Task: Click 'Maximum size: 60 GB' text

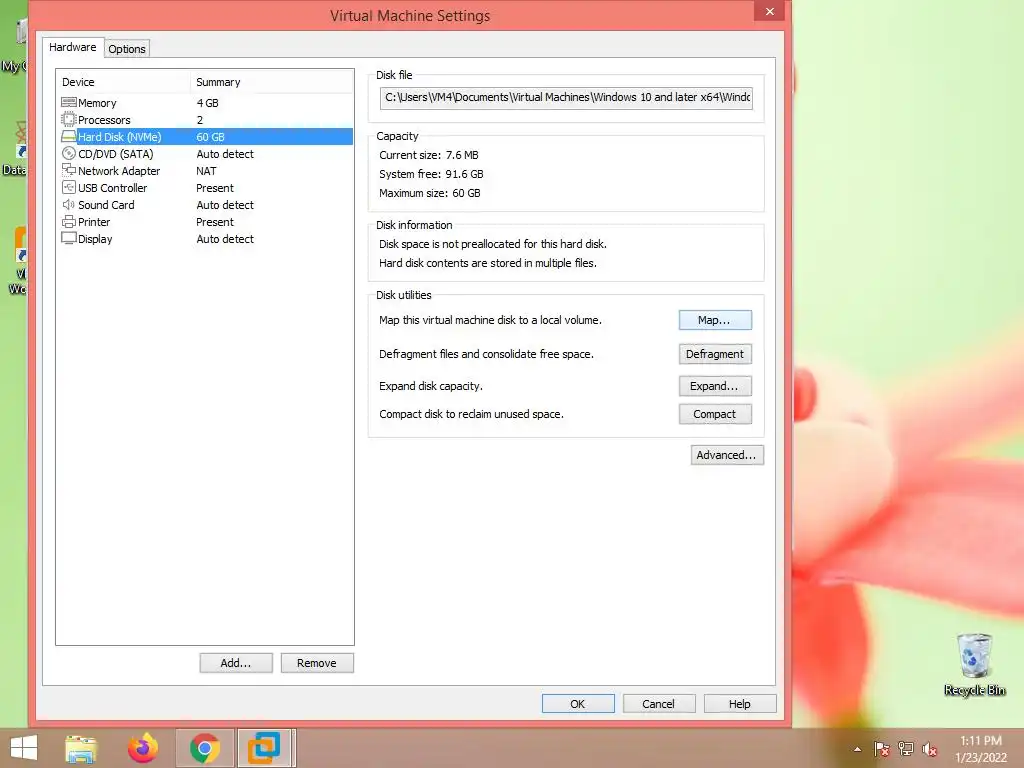Action: coord(430,193)
